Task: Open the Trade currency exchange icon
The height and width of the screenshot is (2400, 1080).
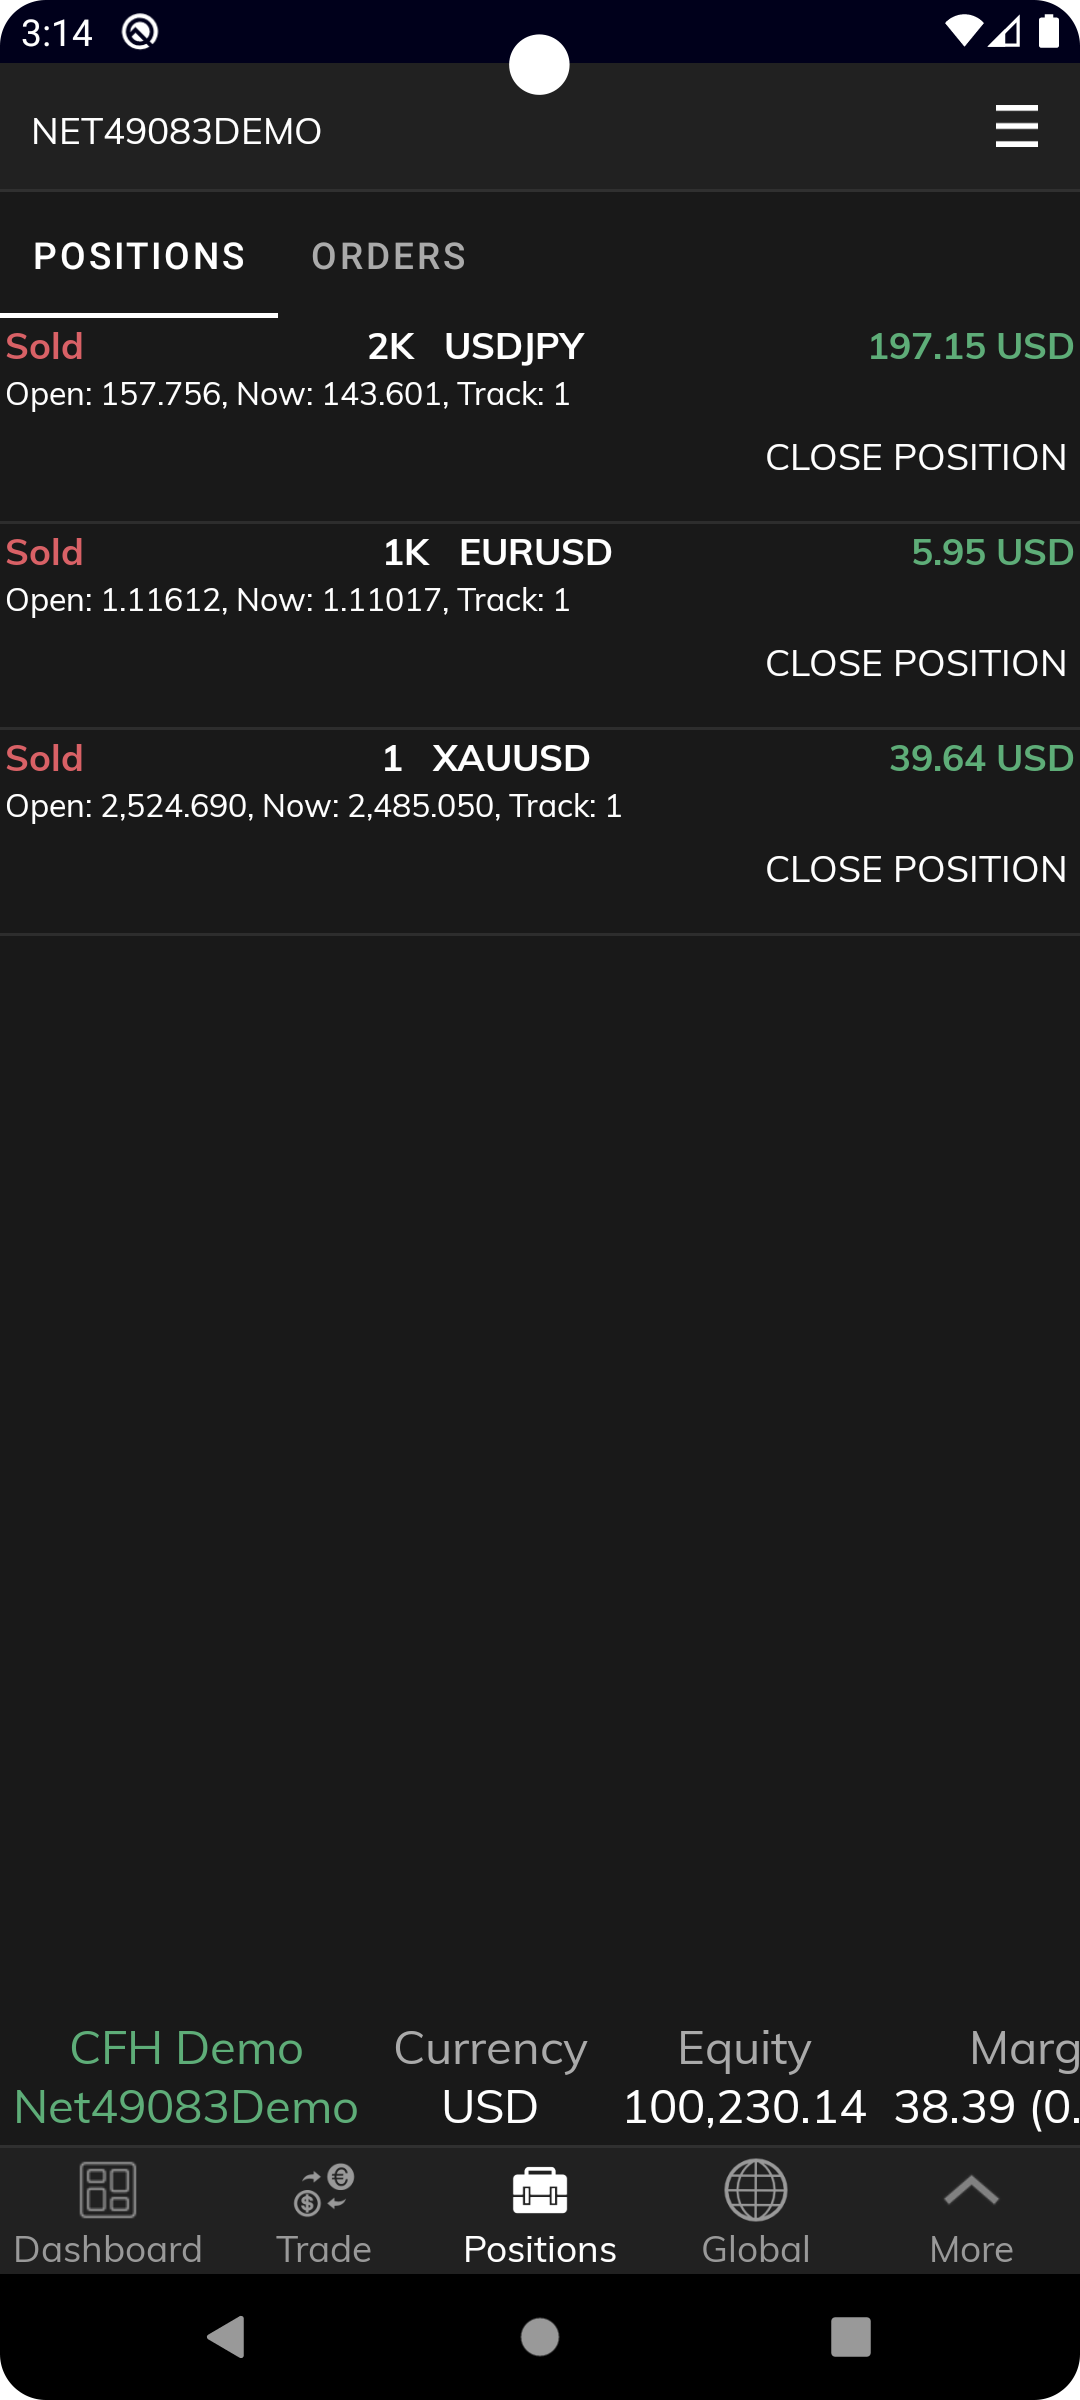Action: 324,2190
